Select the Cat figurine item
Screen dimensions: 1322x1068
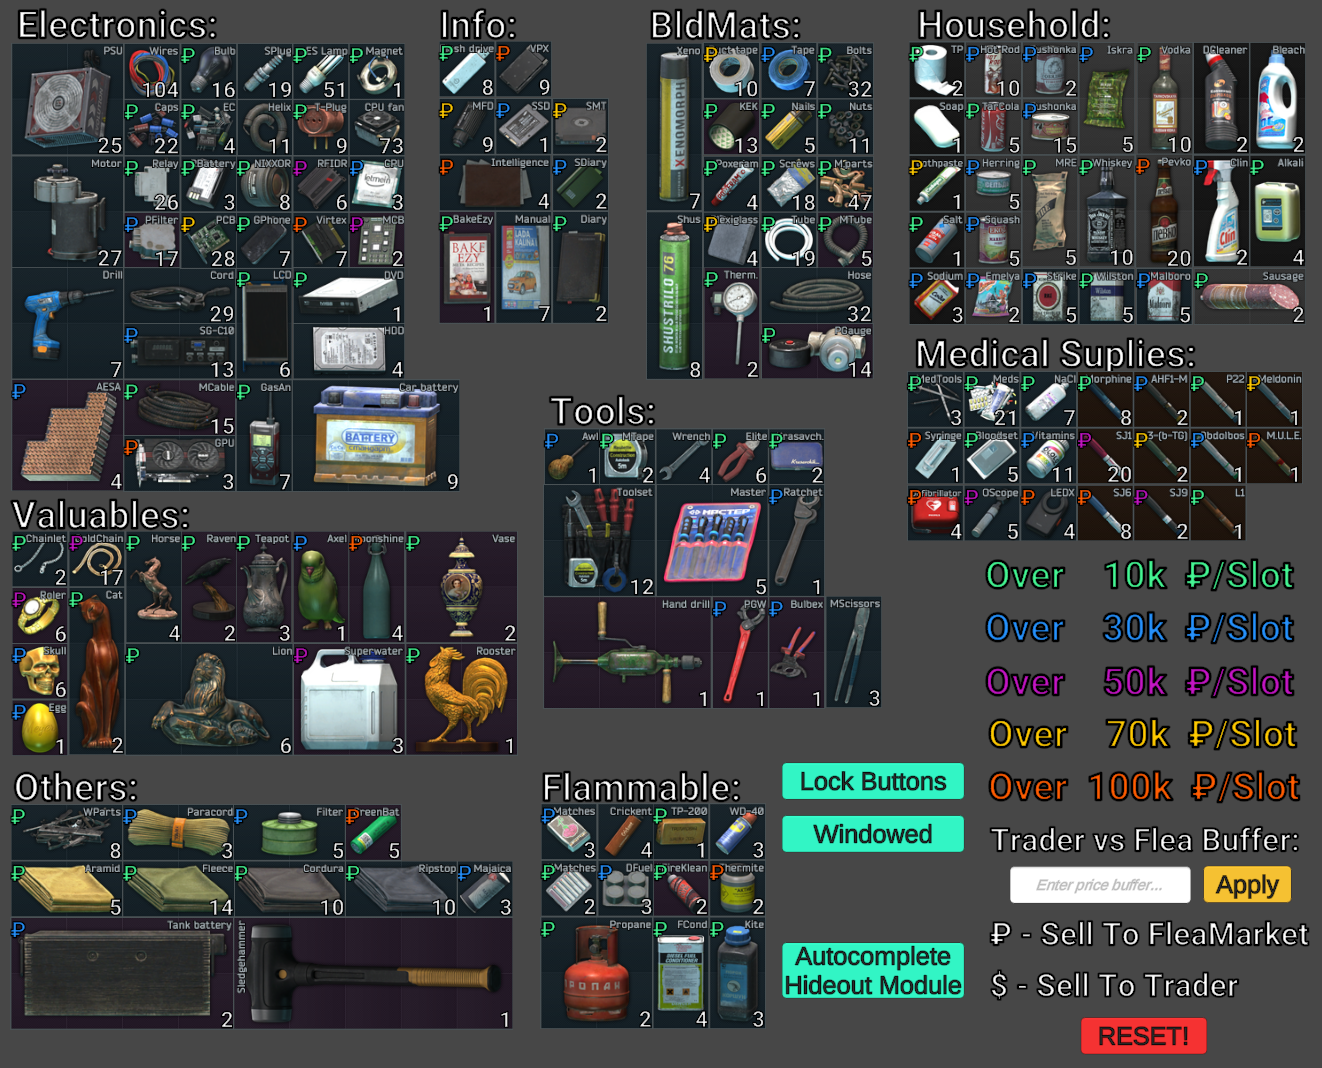(97, 672)
